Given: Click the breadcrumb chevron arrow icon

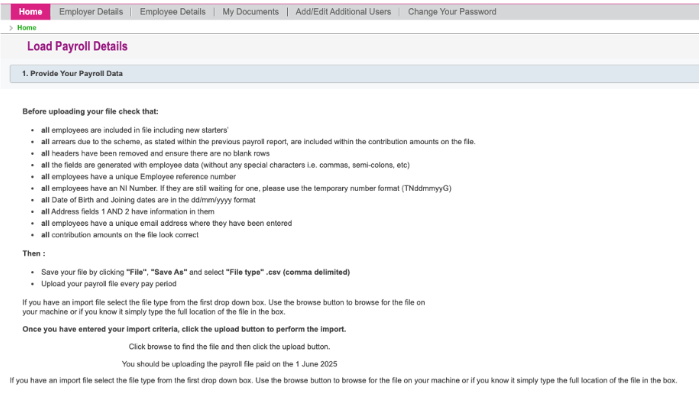Looking at the screenshot, I should coord(11,28).
